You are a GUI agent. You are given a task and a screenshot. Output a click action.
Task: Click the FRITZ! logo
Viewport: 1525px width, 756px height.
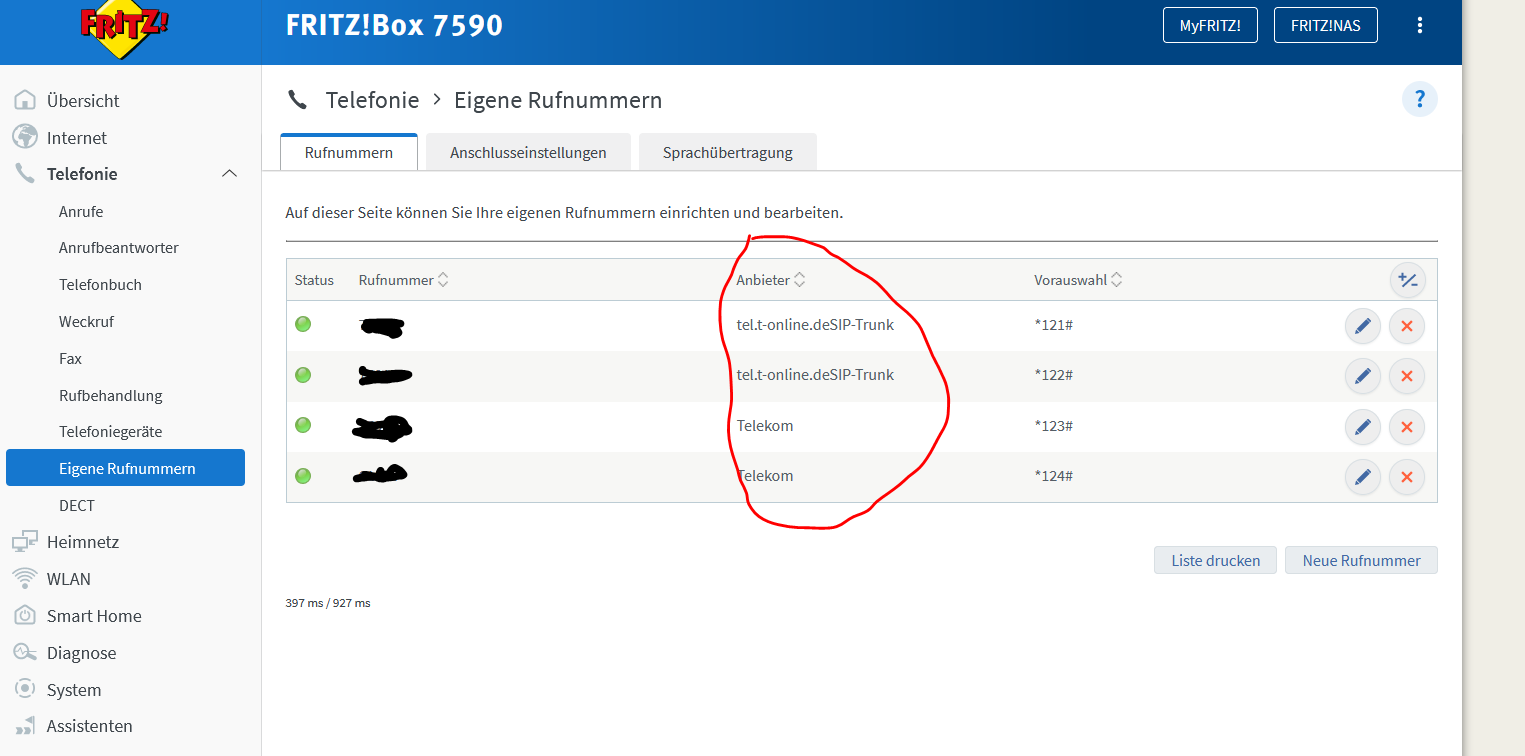click(x=125, y=31)
